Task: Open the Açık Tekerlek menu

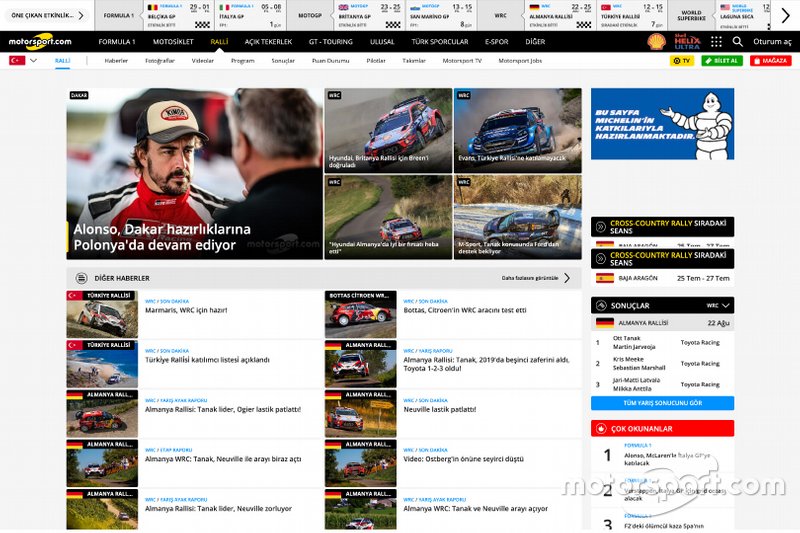Action: point(268,42)
